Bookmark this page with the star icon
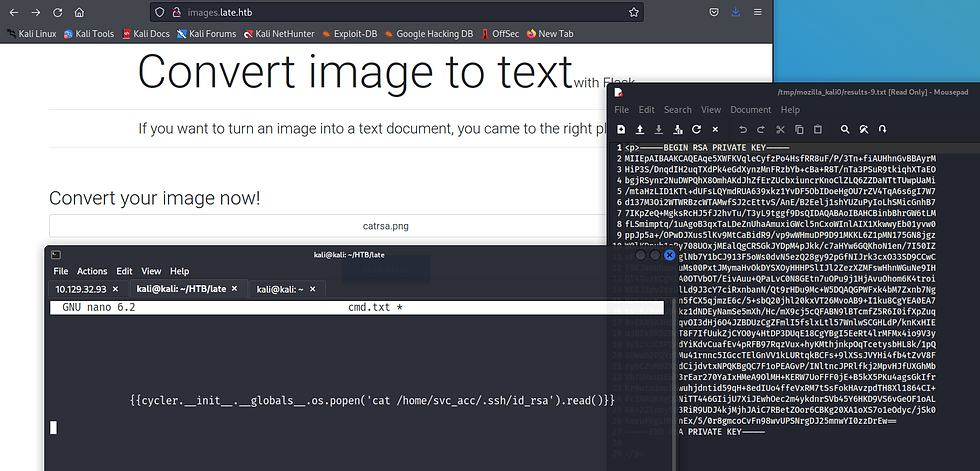 (633, 12)
